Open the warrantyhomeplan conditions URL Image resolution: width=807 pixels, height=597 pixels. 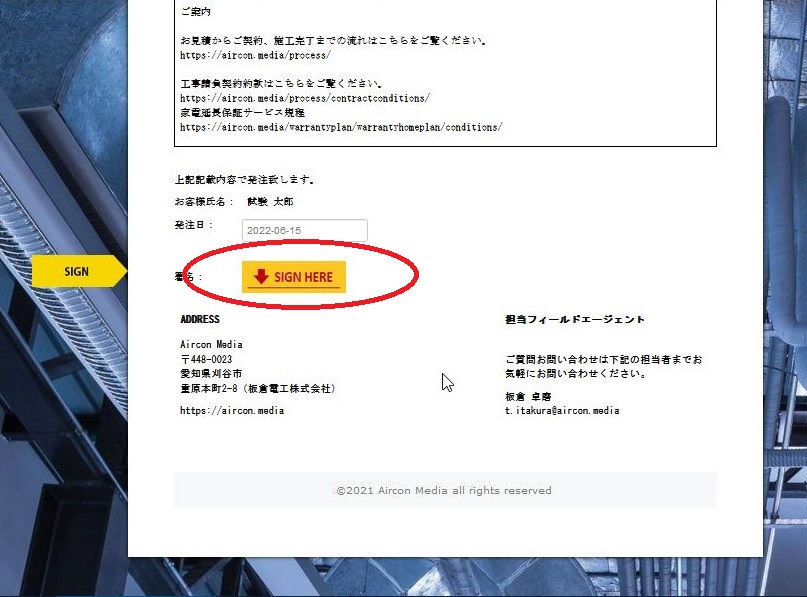tap(340, 127)
